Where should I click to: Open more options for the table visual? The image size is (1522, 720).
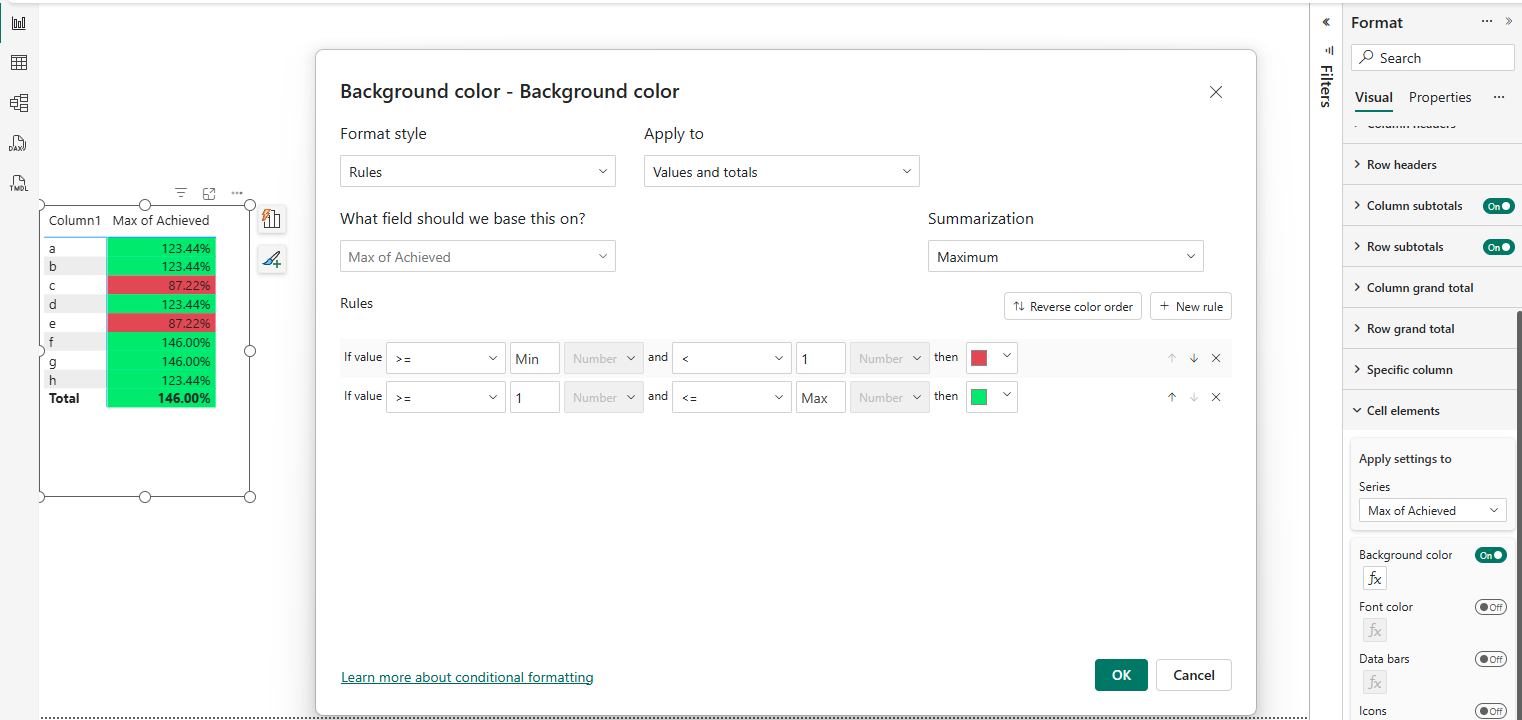tap(237, 193)
